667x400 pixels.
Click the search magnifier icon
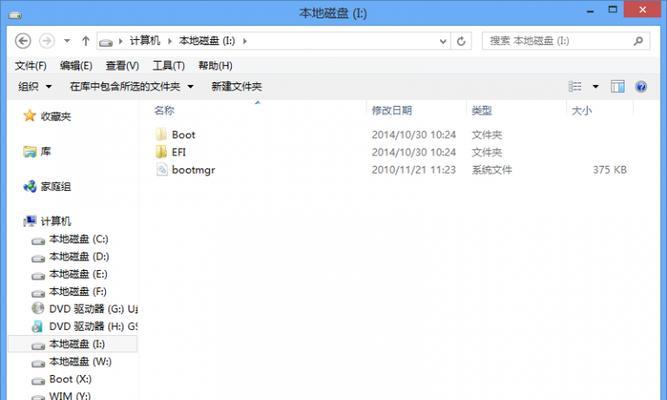tap(638, 41)
